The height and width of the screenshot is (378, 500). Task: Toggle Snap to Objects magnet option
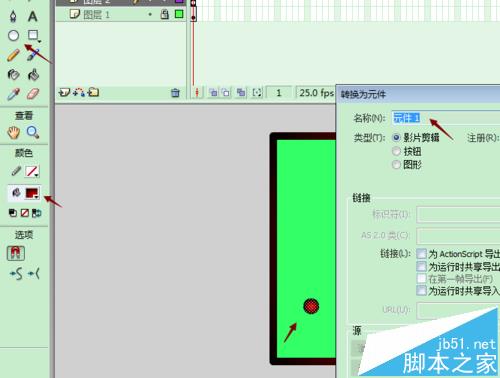tap(16, 253)
